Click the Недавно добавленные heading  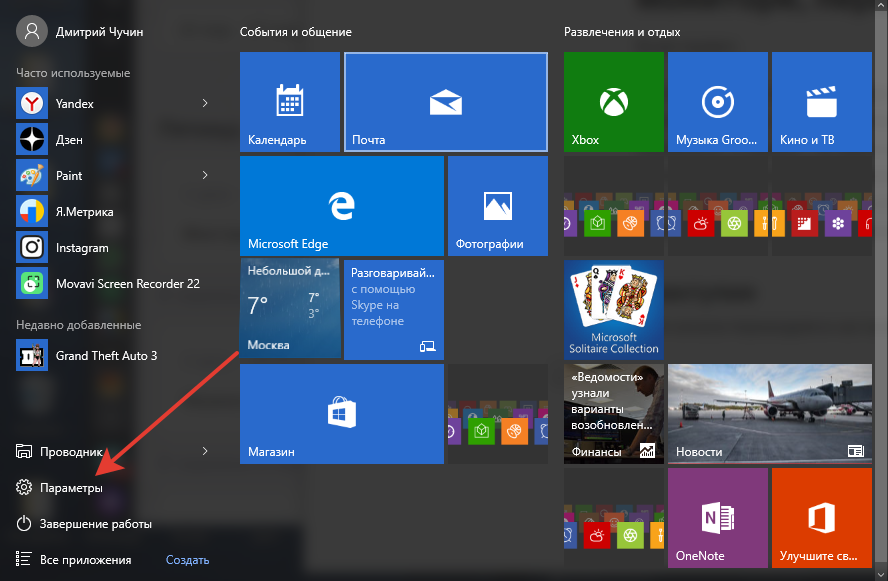pos(79,325)
